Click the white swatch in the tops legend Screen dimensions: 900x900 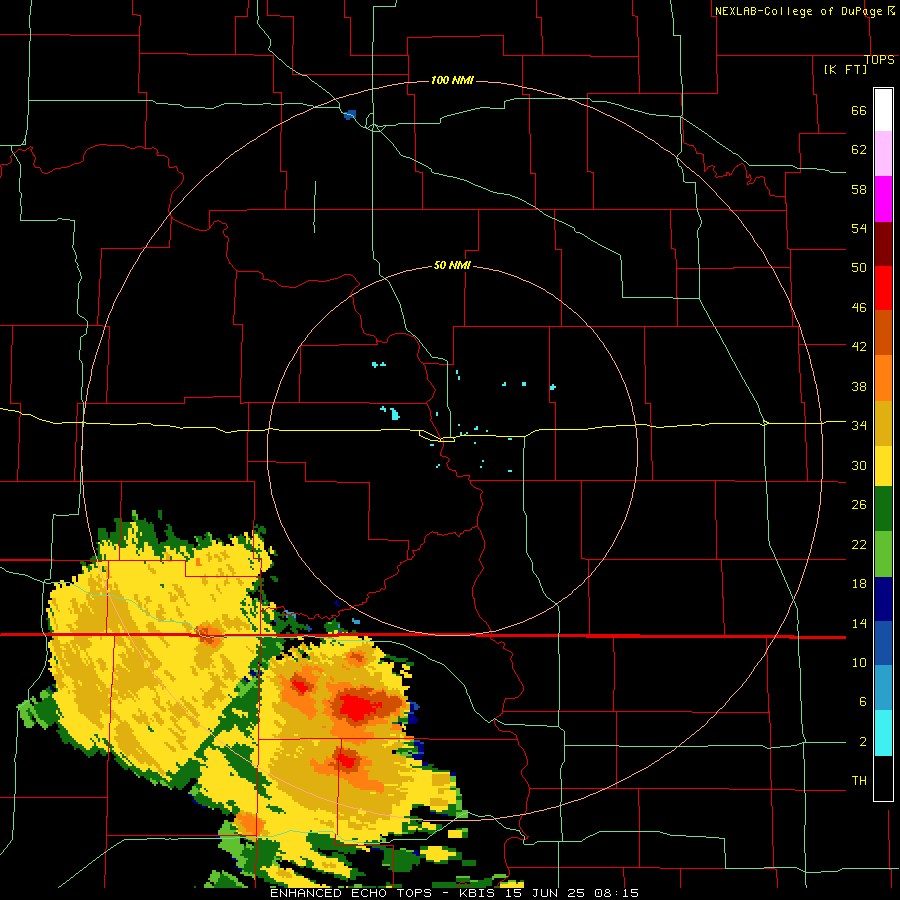click(883, 110)
